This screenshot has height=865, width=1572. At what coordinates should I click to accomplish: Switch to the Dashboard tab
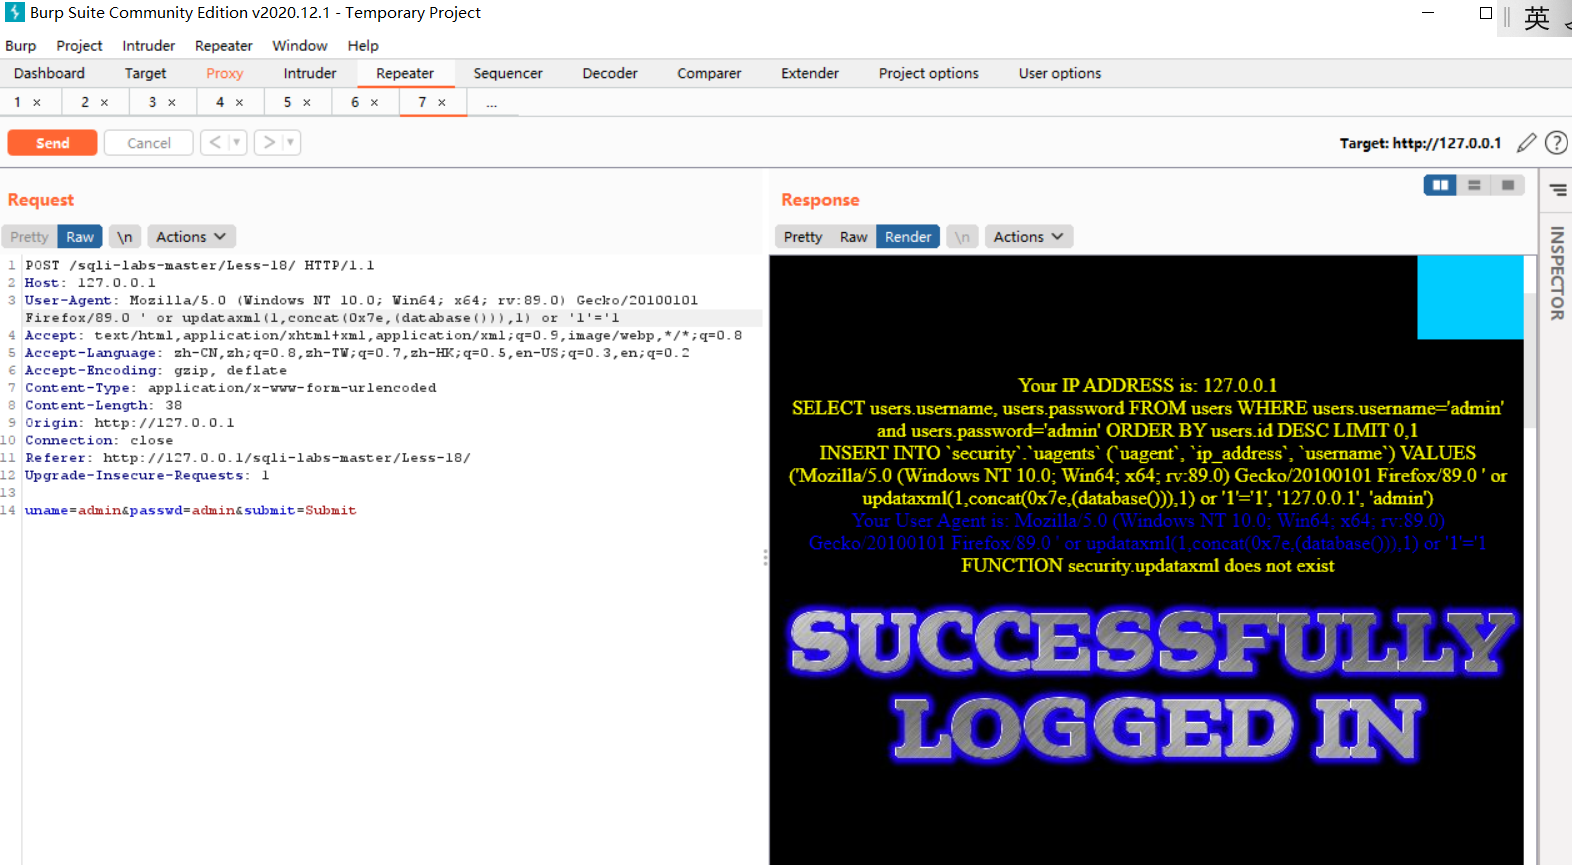[x=49, y=73]
